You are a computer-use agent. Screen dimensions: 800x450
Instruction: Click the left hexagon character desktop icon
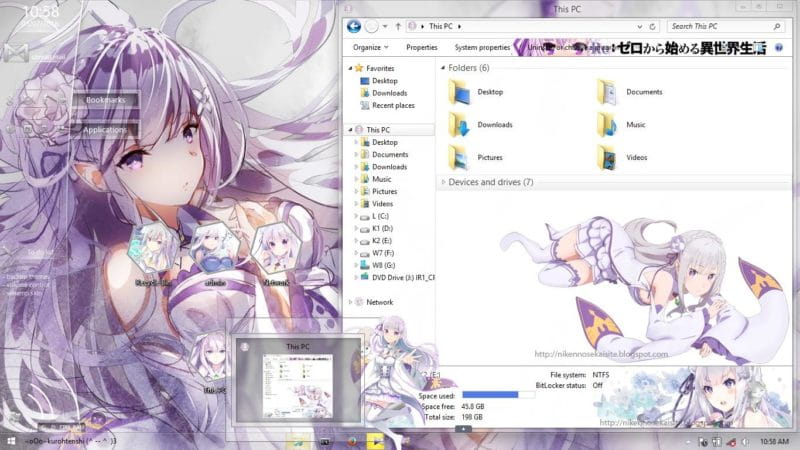pos(153,248)
